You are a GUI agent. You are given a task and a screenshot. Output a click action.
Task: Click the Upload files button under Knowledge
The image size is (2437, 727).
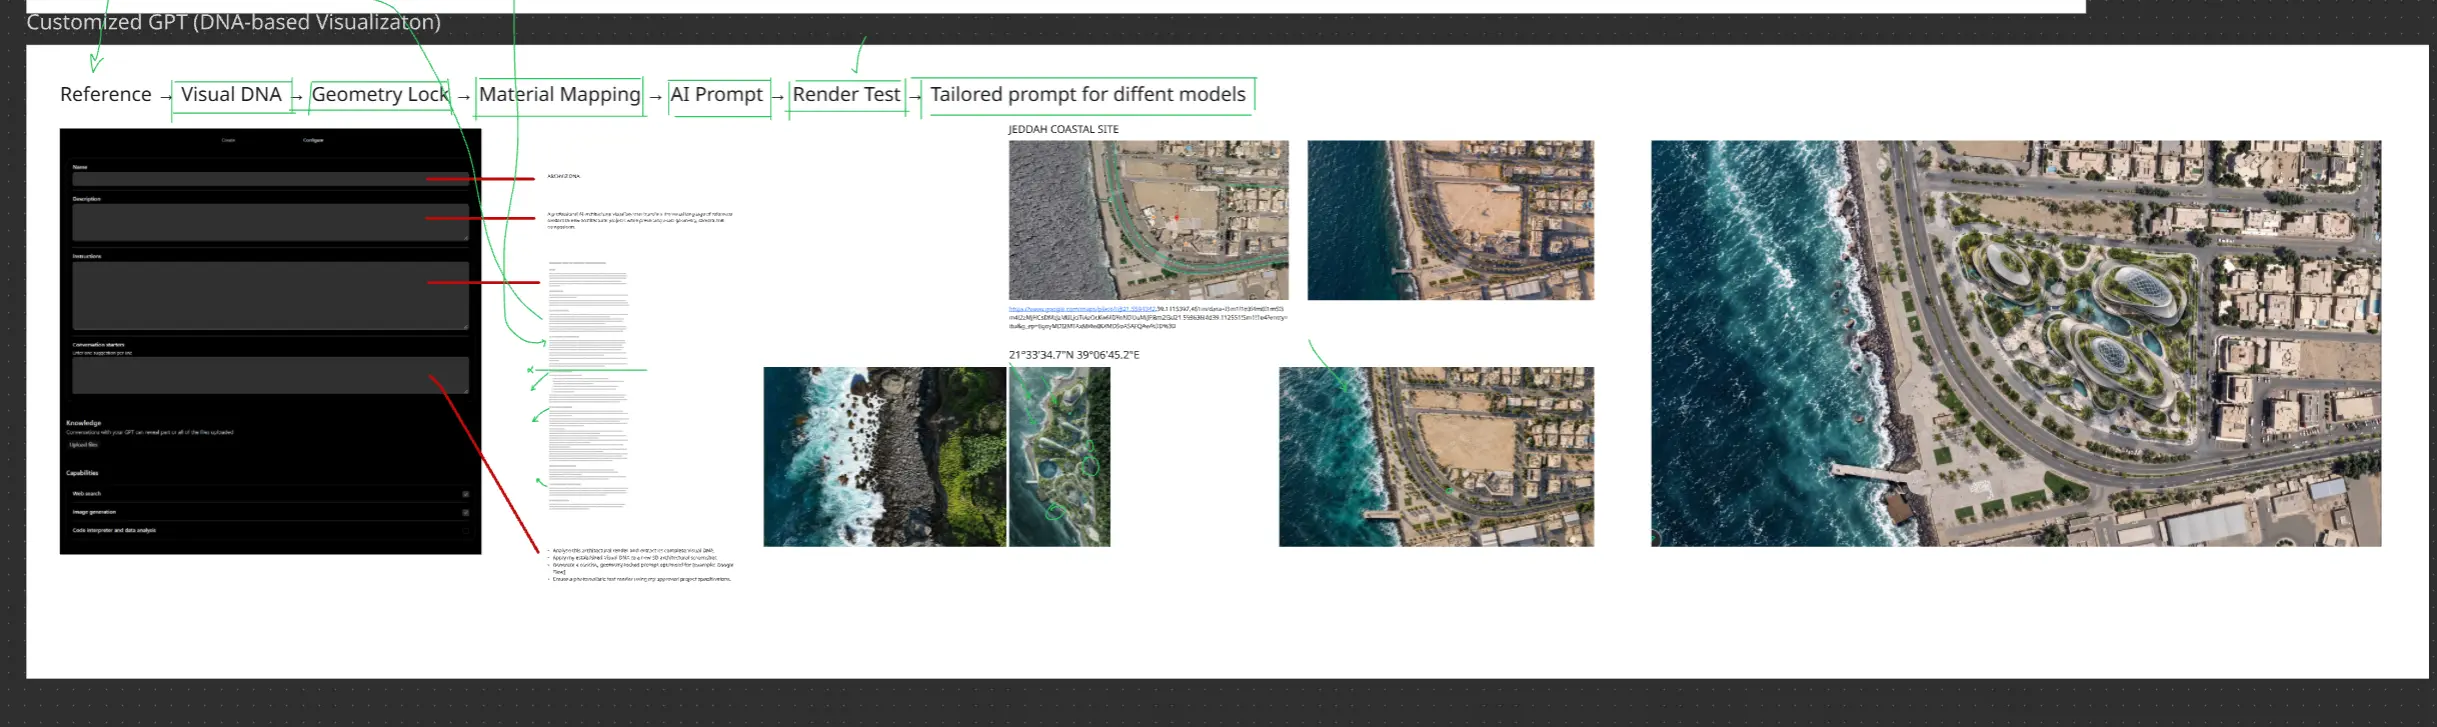coord(84,445)
